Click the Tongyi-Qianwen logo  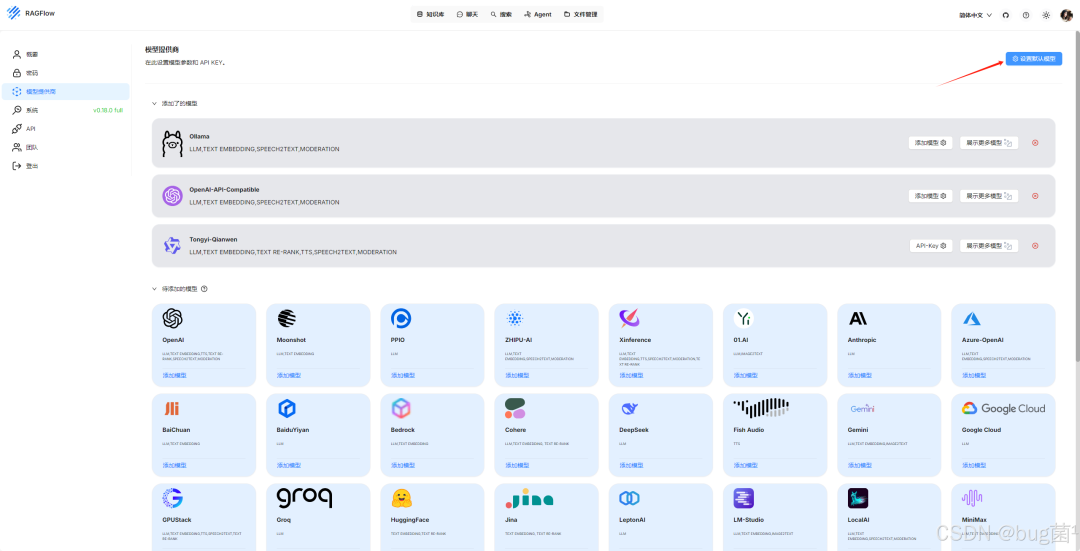(172, 245)
